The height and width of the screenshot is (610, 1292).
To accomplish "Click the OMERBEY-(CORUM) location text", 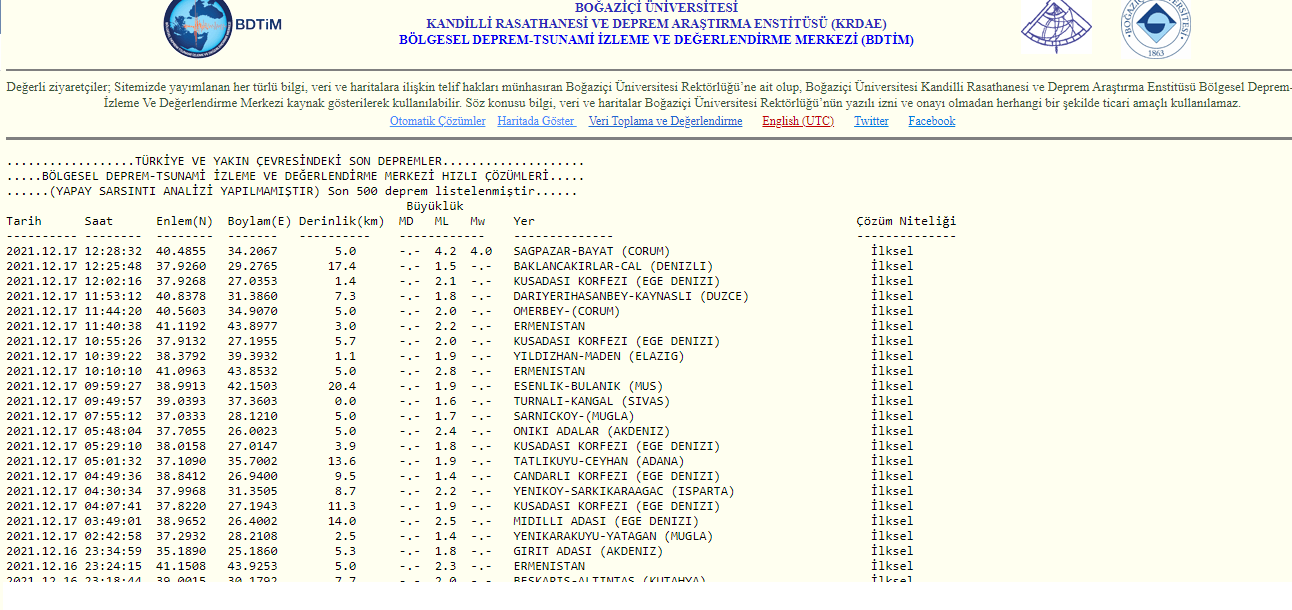I will pyautogui.click(x=567, y=311).
